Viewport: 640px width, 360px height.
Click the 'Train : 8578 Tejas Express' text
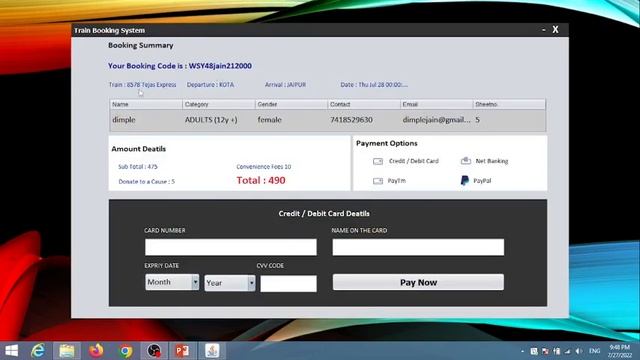(142, 85)
